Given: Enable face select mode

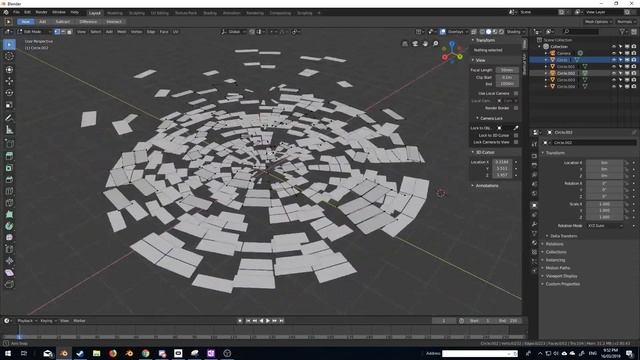Looking at the screenshot, I should (x=69, y=31).
